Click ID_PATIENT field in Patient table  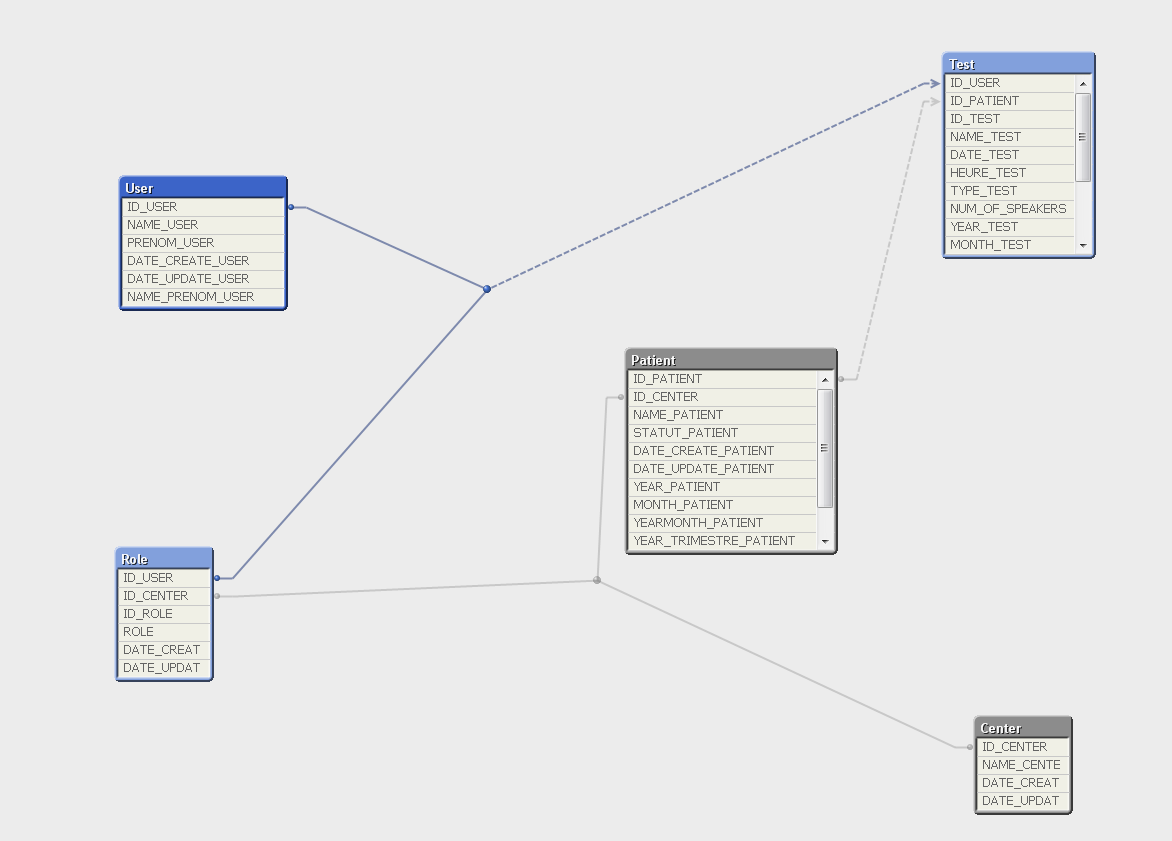pyautogui.click(x=723, y=379)
